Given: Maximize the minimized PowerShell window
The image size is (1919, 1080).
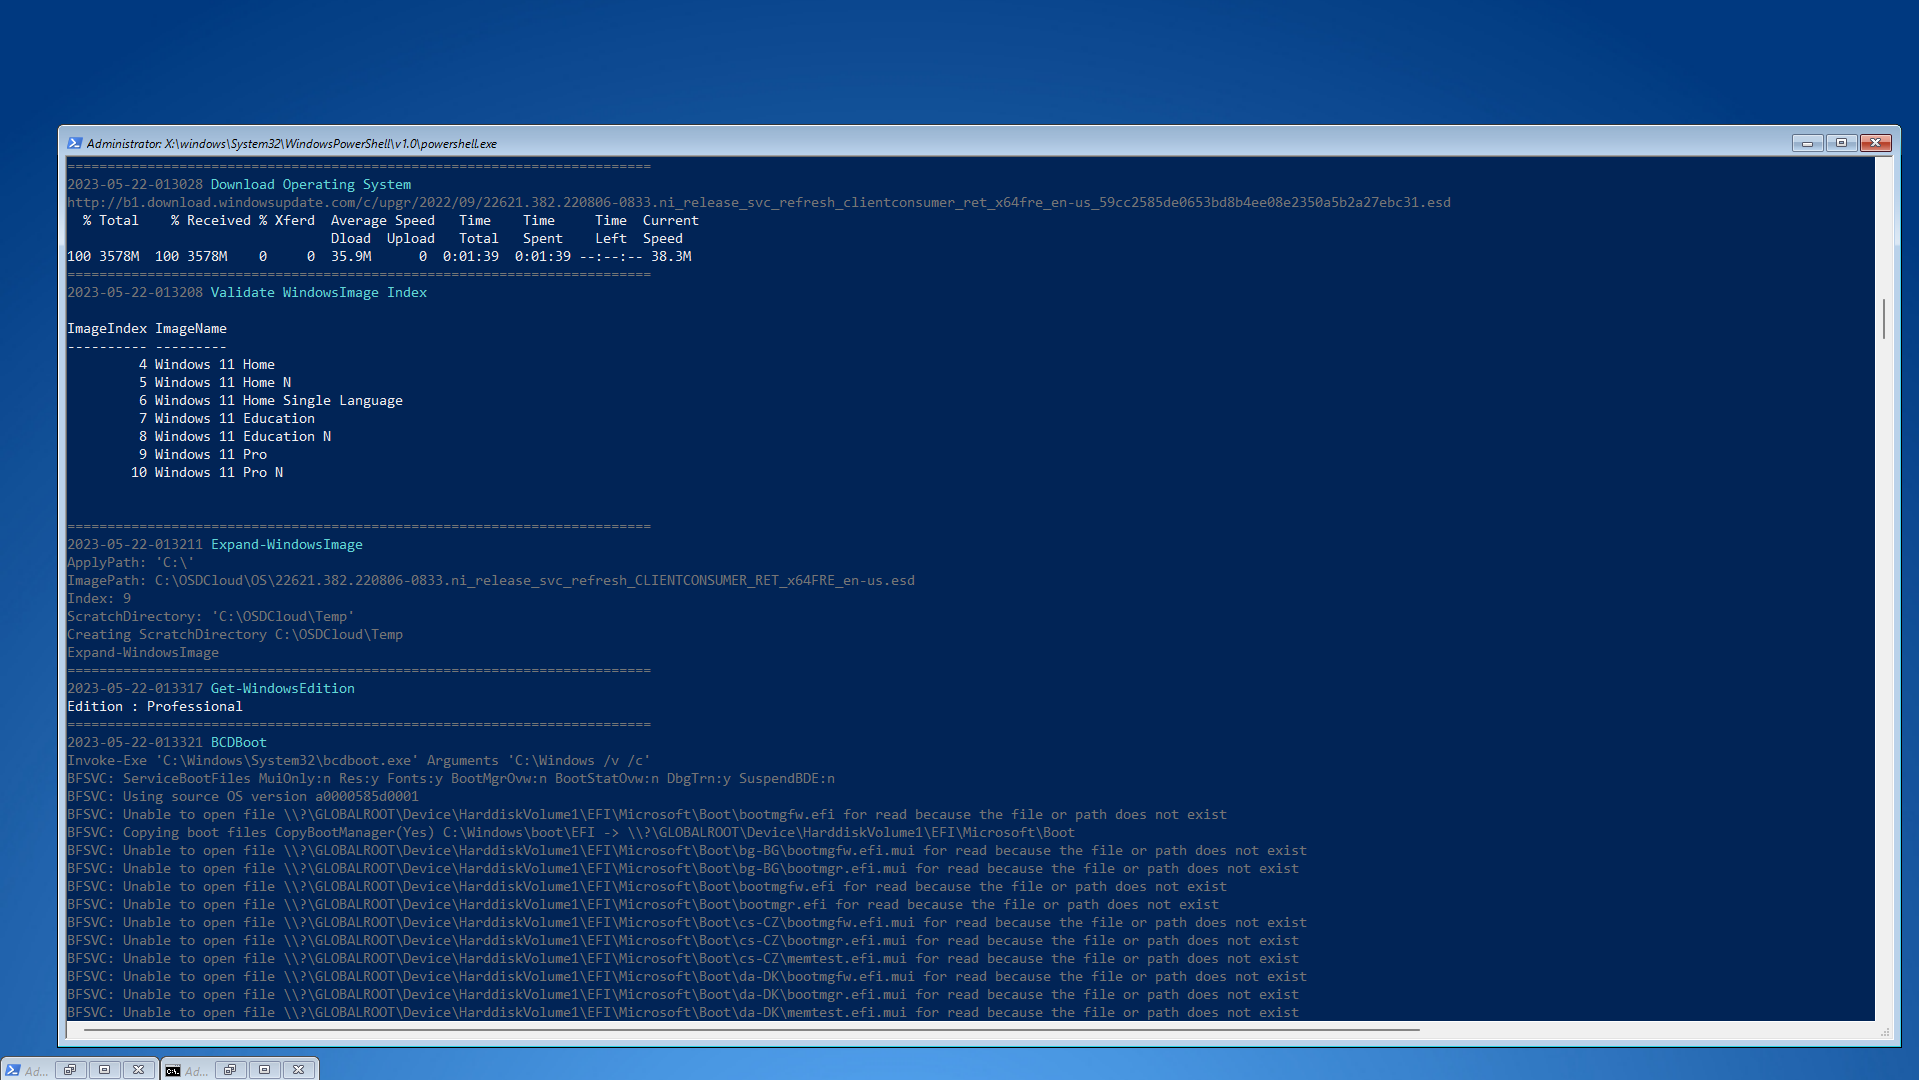Looking at the screenshot, I should point(104,1070).
